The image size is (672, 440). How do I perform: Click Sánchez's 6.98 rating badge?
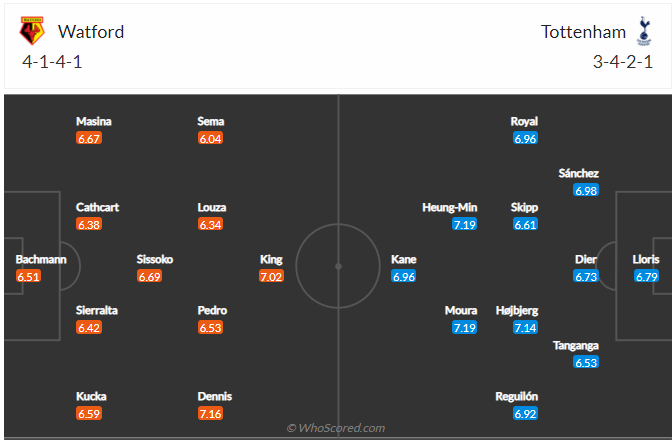[x=586, y=190]
